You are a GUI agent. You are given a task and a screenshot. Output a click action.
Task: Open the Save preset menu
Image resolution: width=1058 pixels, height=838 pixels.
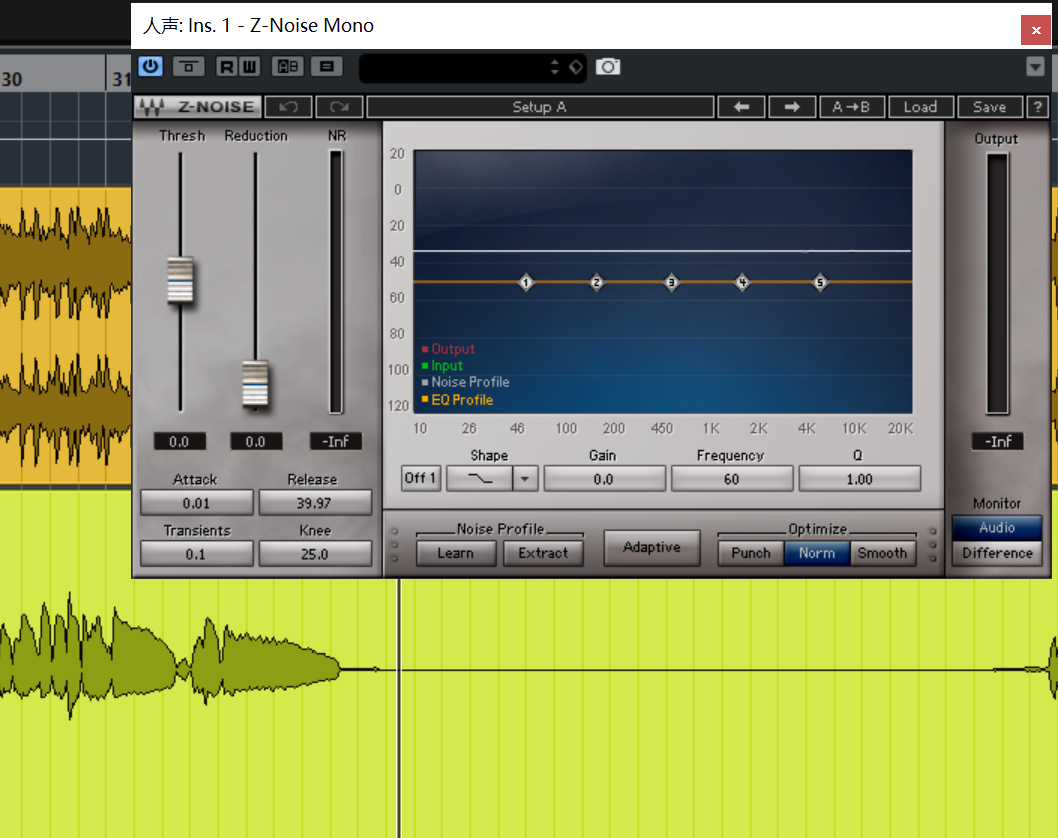coord(990,107)
